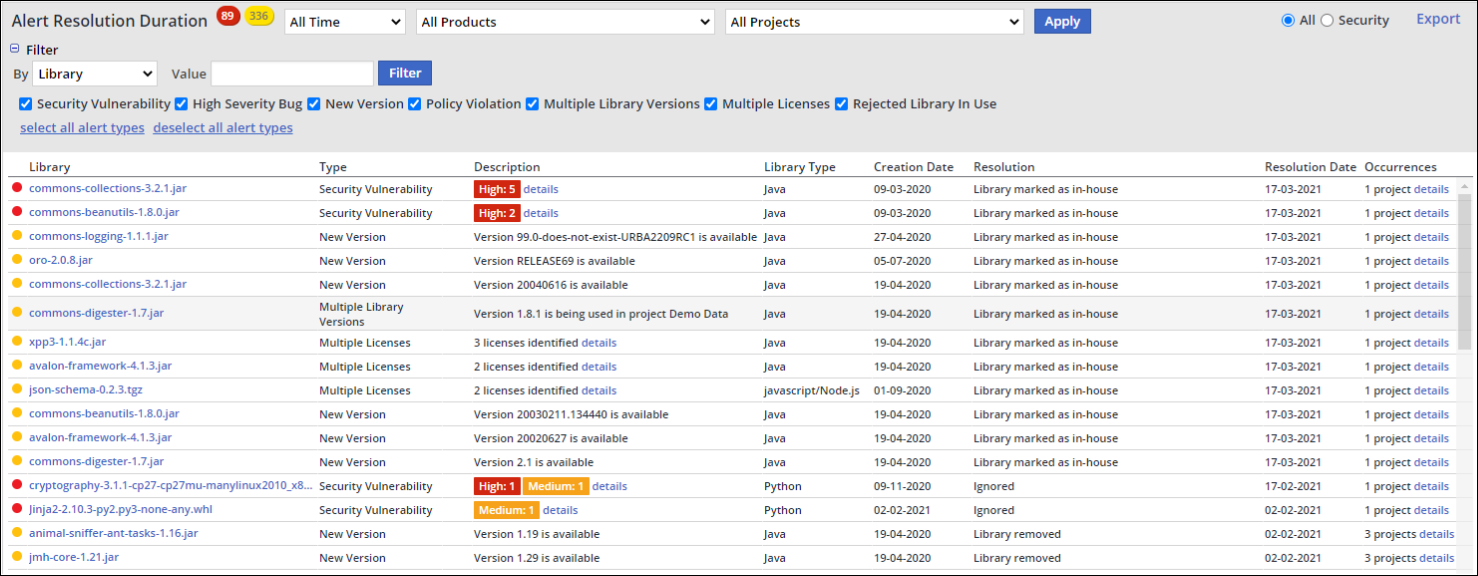Screen dimensions: 1478x576
Task: Click the High: 5 severity badge
Action: [497, 189]
